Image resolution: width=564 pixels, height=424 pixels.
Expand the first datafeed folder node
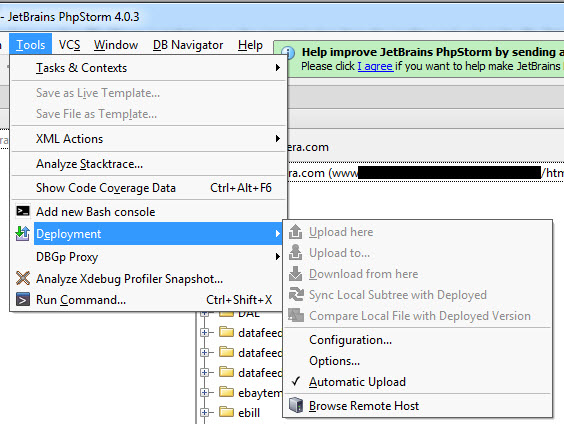click(x=204, y=332)
